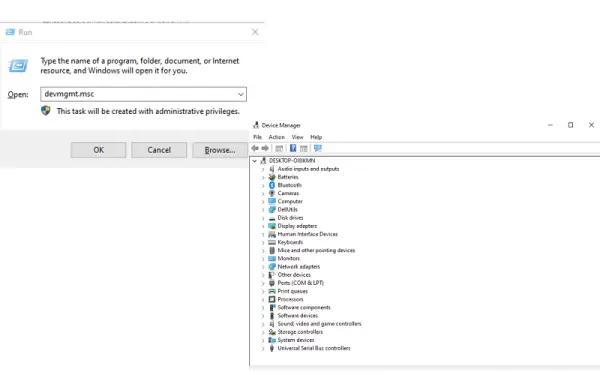Click the Back arrow in Device Manager toolbar
The width and height of the screenshot is (600, 375).
point(255,148)
